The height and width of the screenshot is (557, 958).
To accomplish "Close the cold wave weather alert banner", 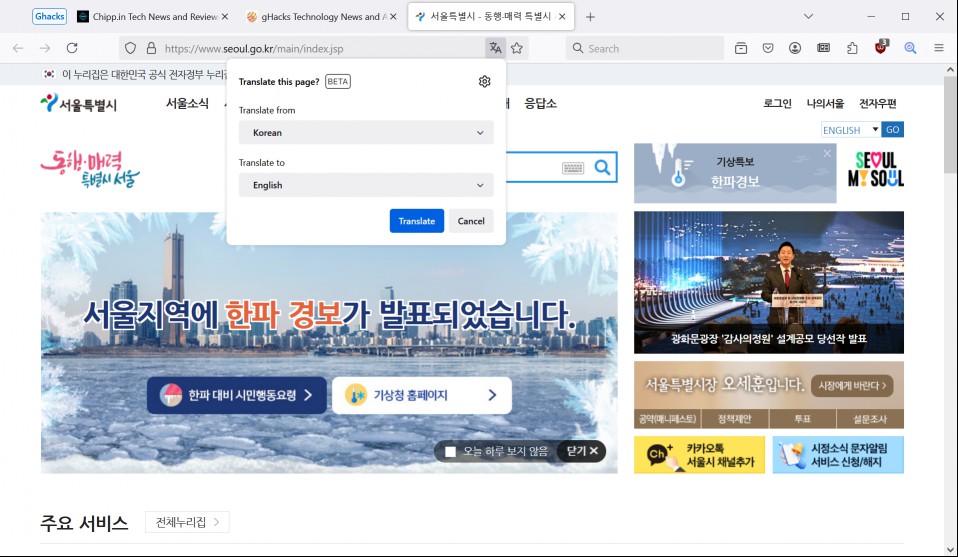I will point(827,153).
